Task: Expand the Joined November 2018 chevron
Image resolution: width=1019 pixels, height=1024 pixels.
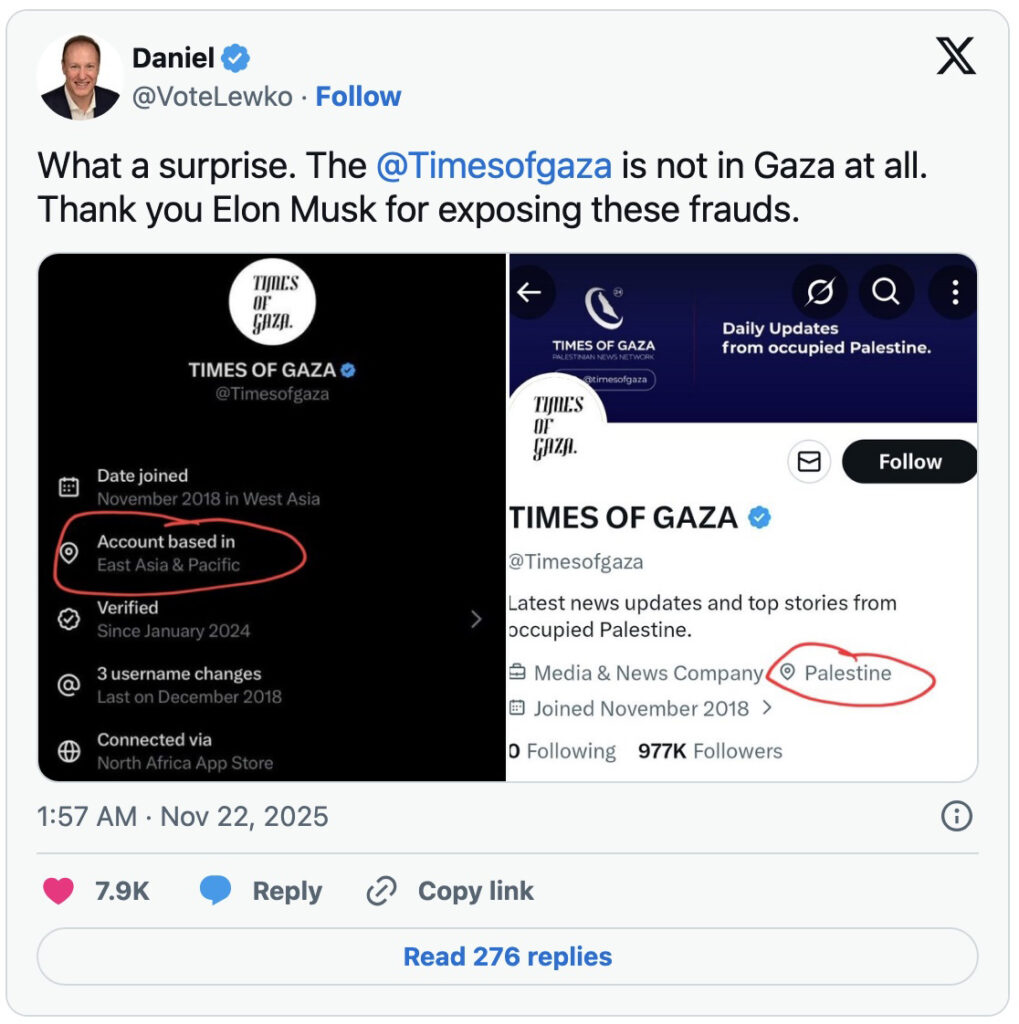Action: pyautogui.click(x=767, y=708)
